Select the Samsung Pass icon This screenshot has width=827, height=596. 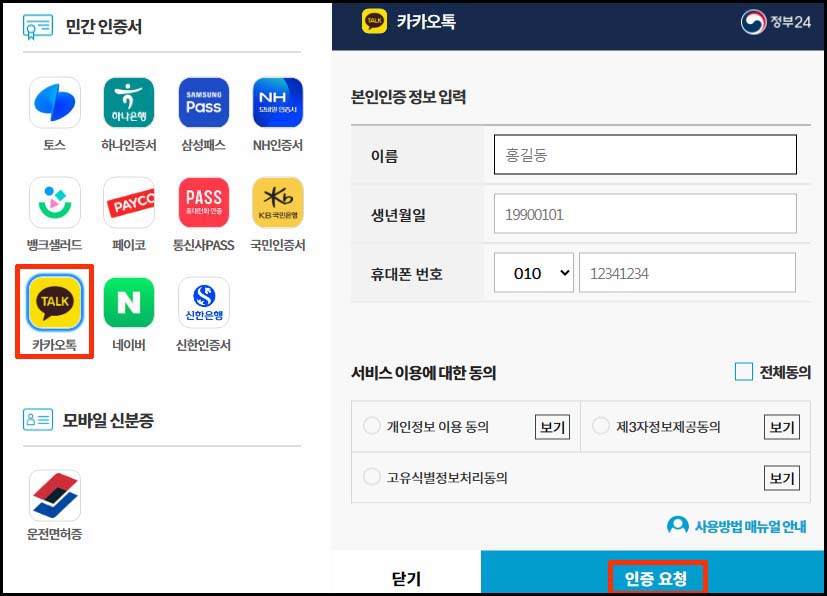[204, 102]
